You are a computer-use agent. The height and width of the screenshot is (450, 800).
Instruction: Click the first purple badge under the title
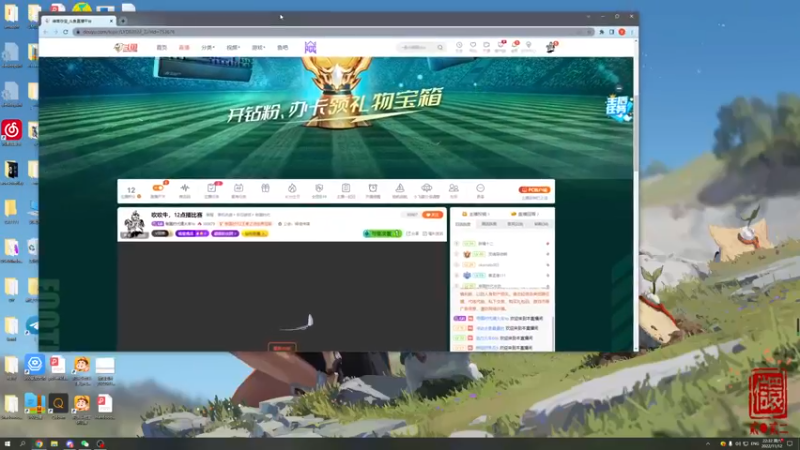191,233
